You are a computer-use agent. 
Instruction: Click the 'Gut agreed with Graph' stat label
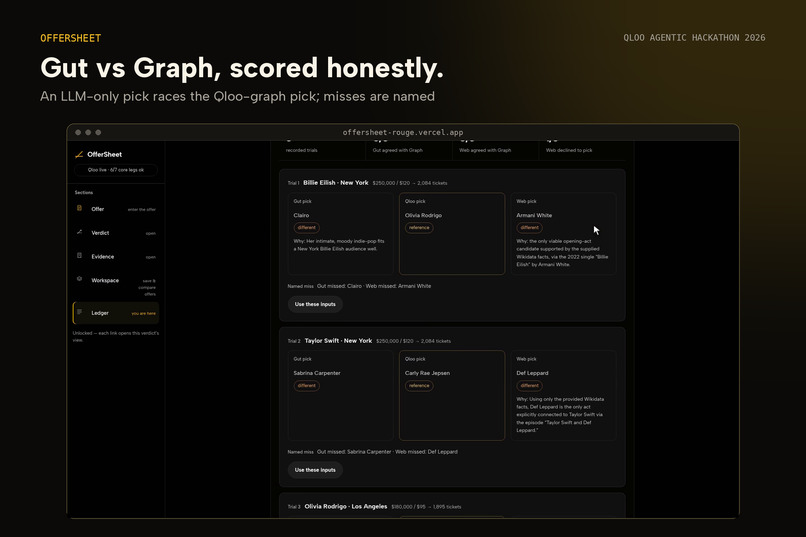(397, 151)
